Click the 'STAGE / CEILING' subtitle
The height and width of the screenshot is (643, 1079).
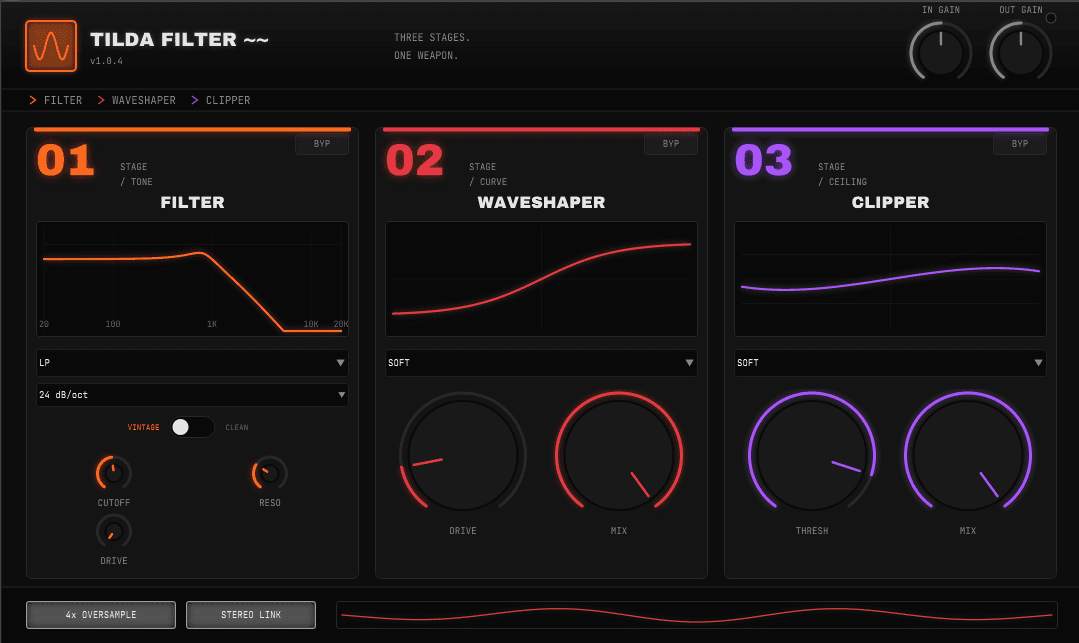(842, 174)
